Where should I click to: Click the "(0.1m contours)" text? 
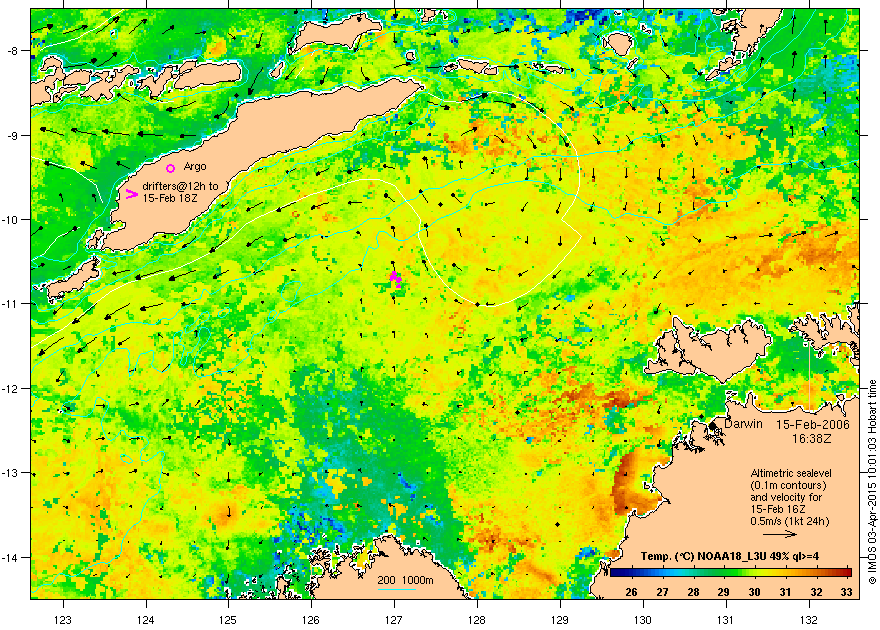click(x=788, y=485)
